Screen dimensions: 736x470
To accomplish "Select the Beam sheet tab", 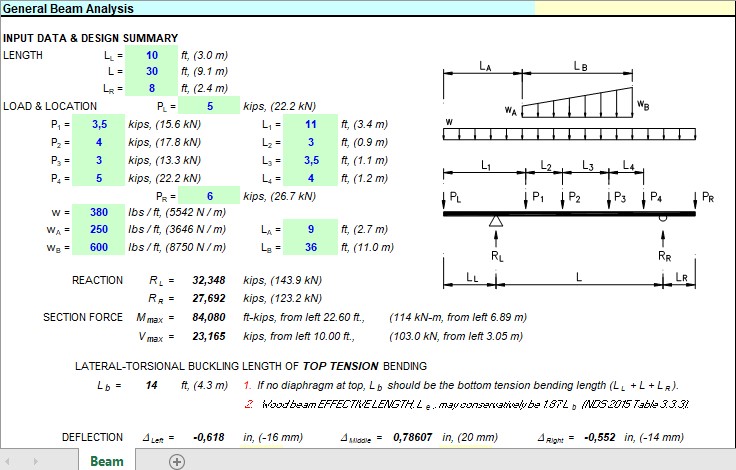I will tap(107, 461).
